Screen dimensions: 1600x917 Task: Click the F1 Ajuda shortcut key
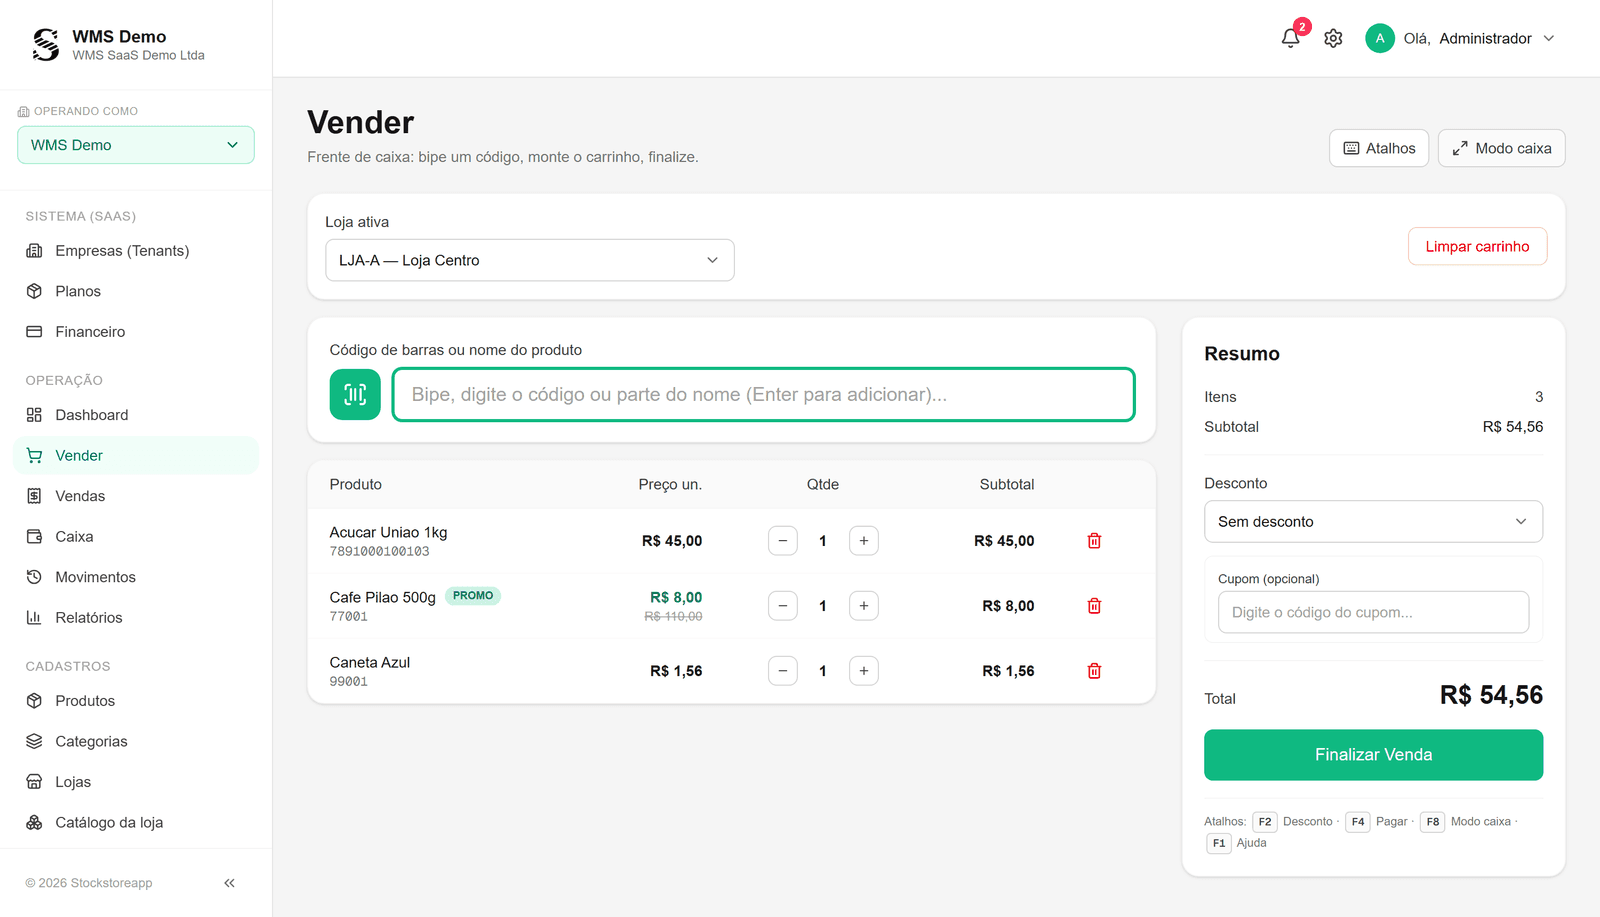pyautogui.click(x=1218, y=843)
